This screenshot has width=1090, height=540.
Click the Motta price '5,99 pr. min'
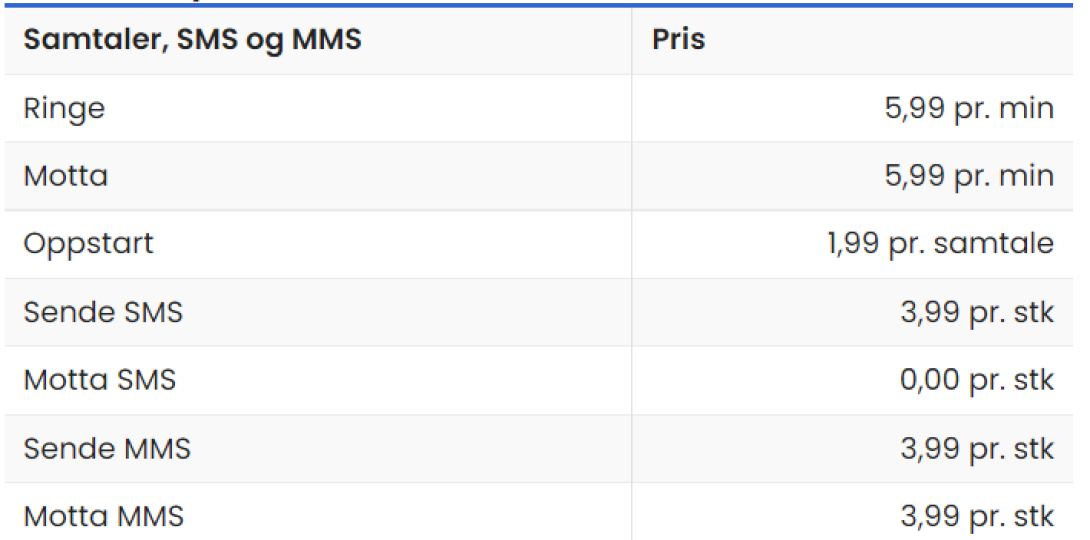pyautogui.click(x=969, y=176)
